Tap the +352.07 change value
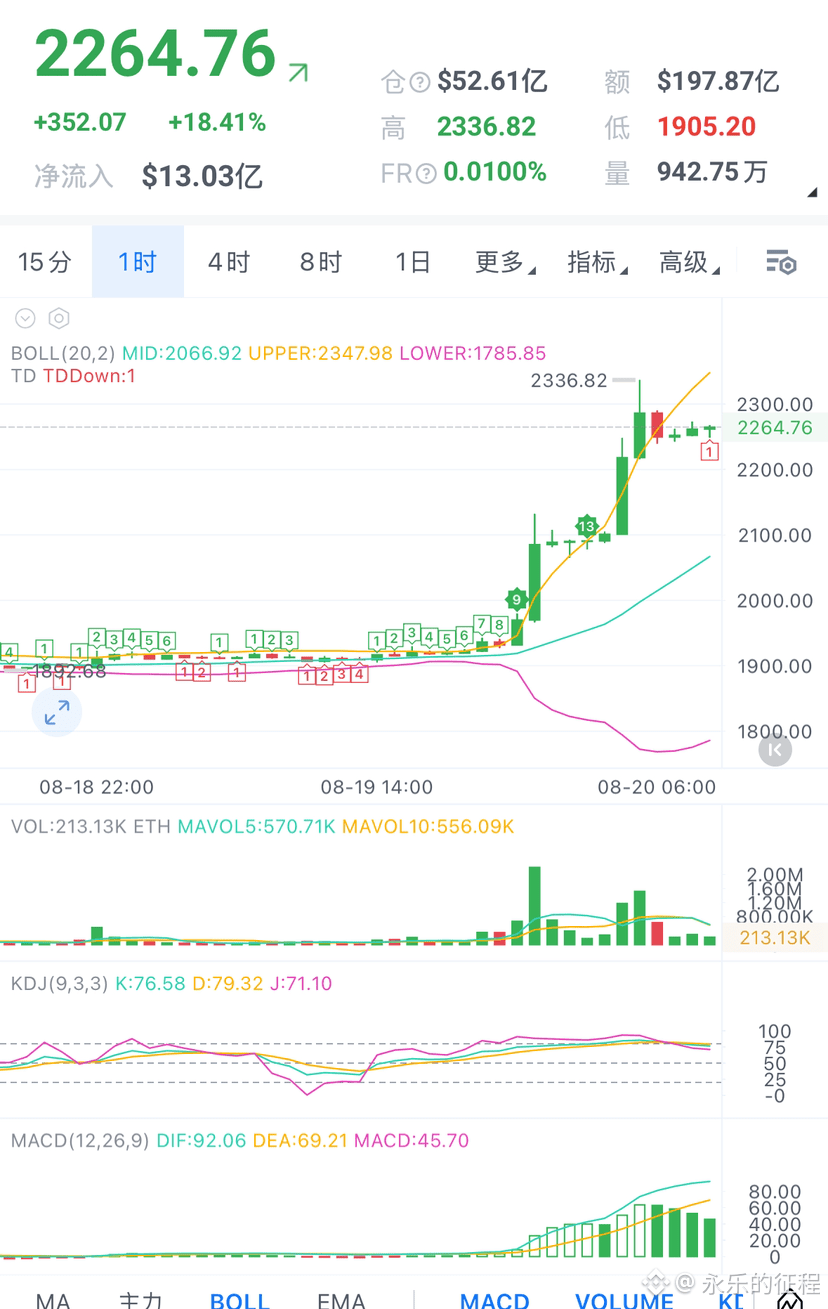This screenshot has width=828, height=1309. click(x=80, y=123)
